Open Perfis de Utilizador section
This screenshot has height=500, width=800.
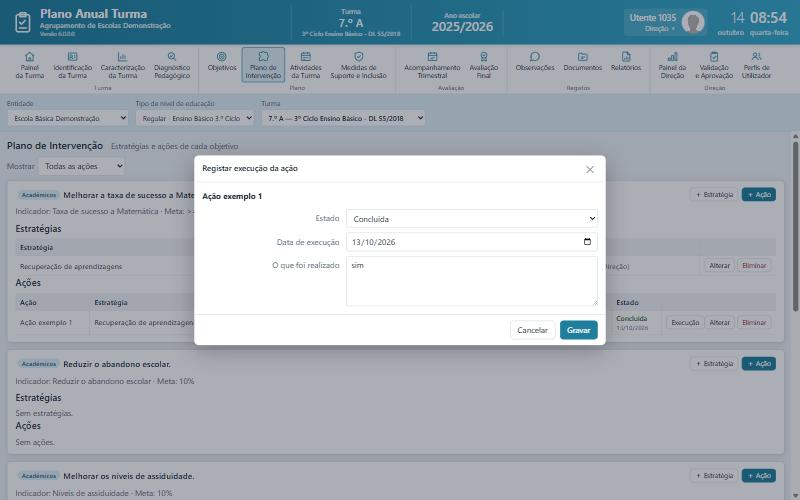[756, 65]
